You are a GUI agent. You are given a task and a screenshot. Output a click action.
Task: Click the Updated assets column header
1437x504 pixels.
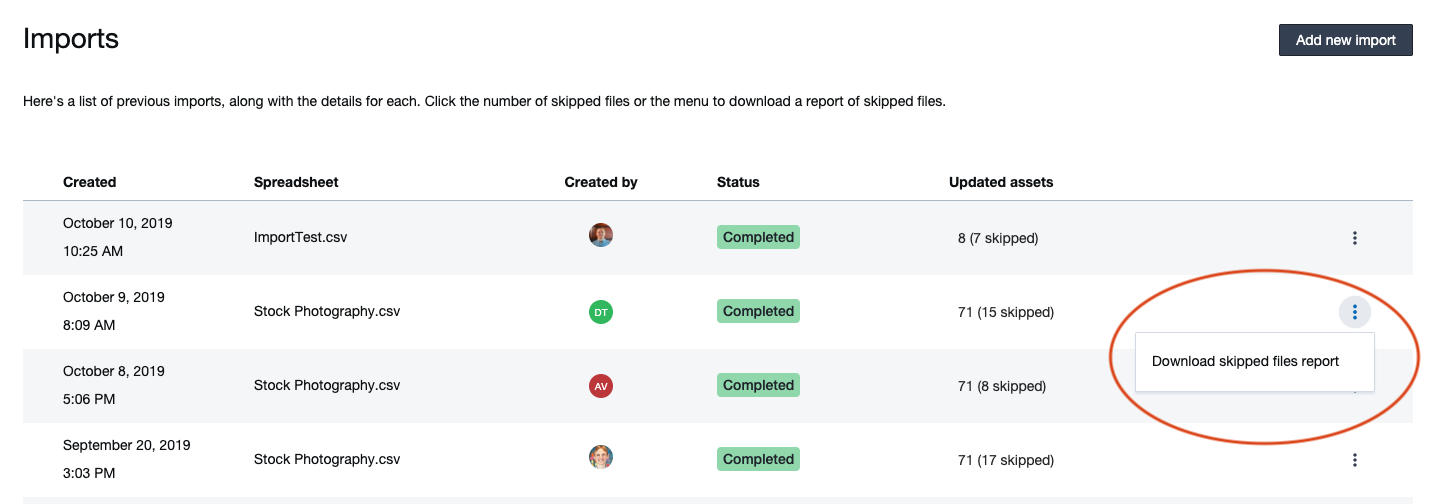click(x=1000, y=182)
